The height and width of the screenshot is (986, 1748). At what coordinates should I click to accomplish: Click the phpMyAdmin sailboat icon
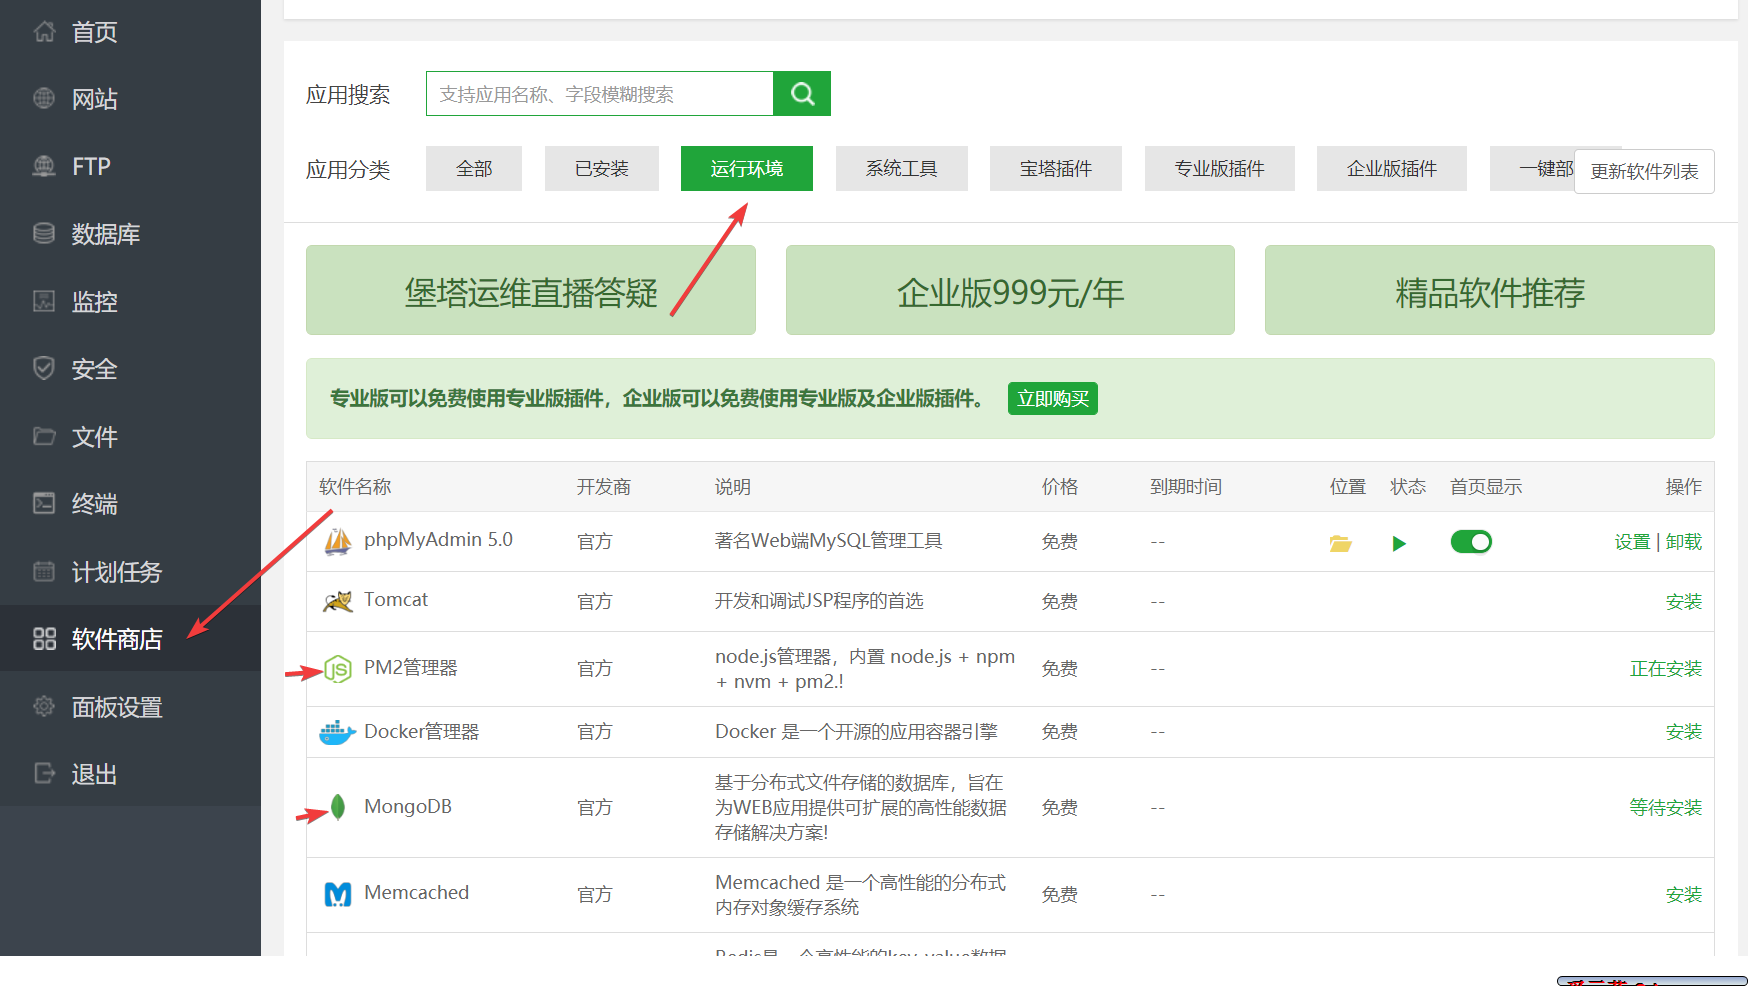click(338, 541)
